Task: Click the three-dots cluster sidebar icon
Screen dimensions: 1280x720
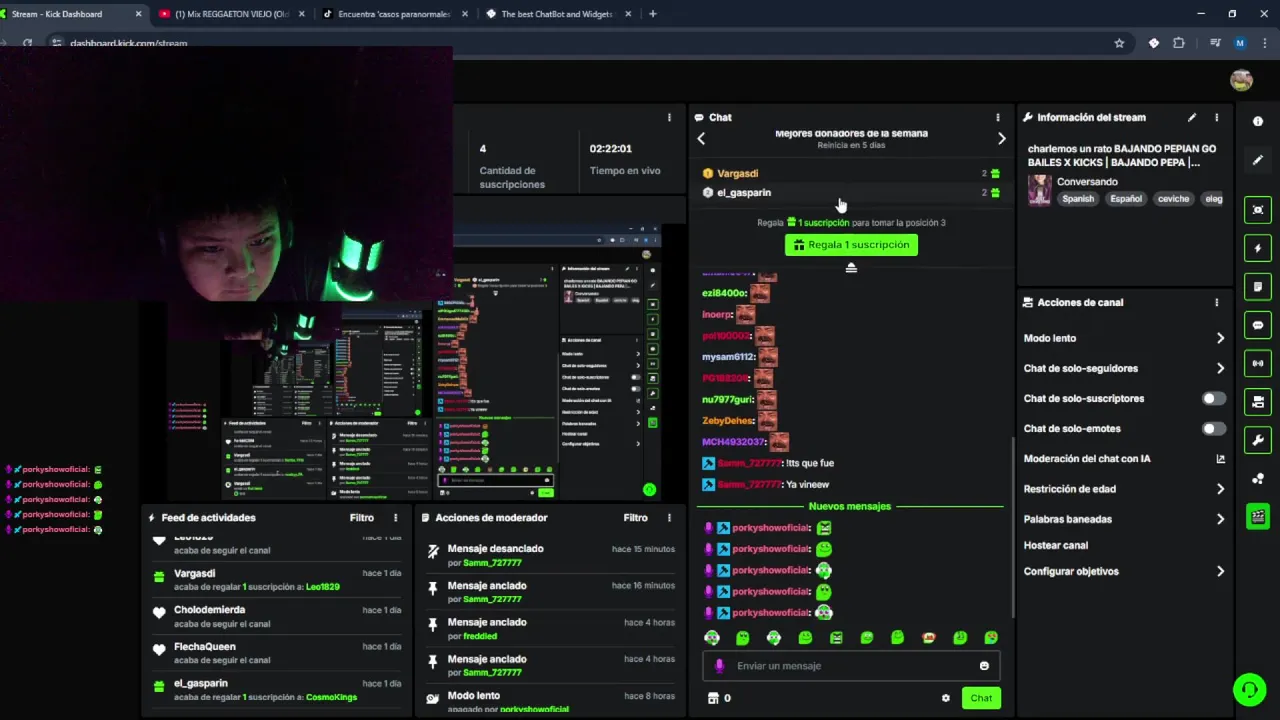Action: 1258,479
